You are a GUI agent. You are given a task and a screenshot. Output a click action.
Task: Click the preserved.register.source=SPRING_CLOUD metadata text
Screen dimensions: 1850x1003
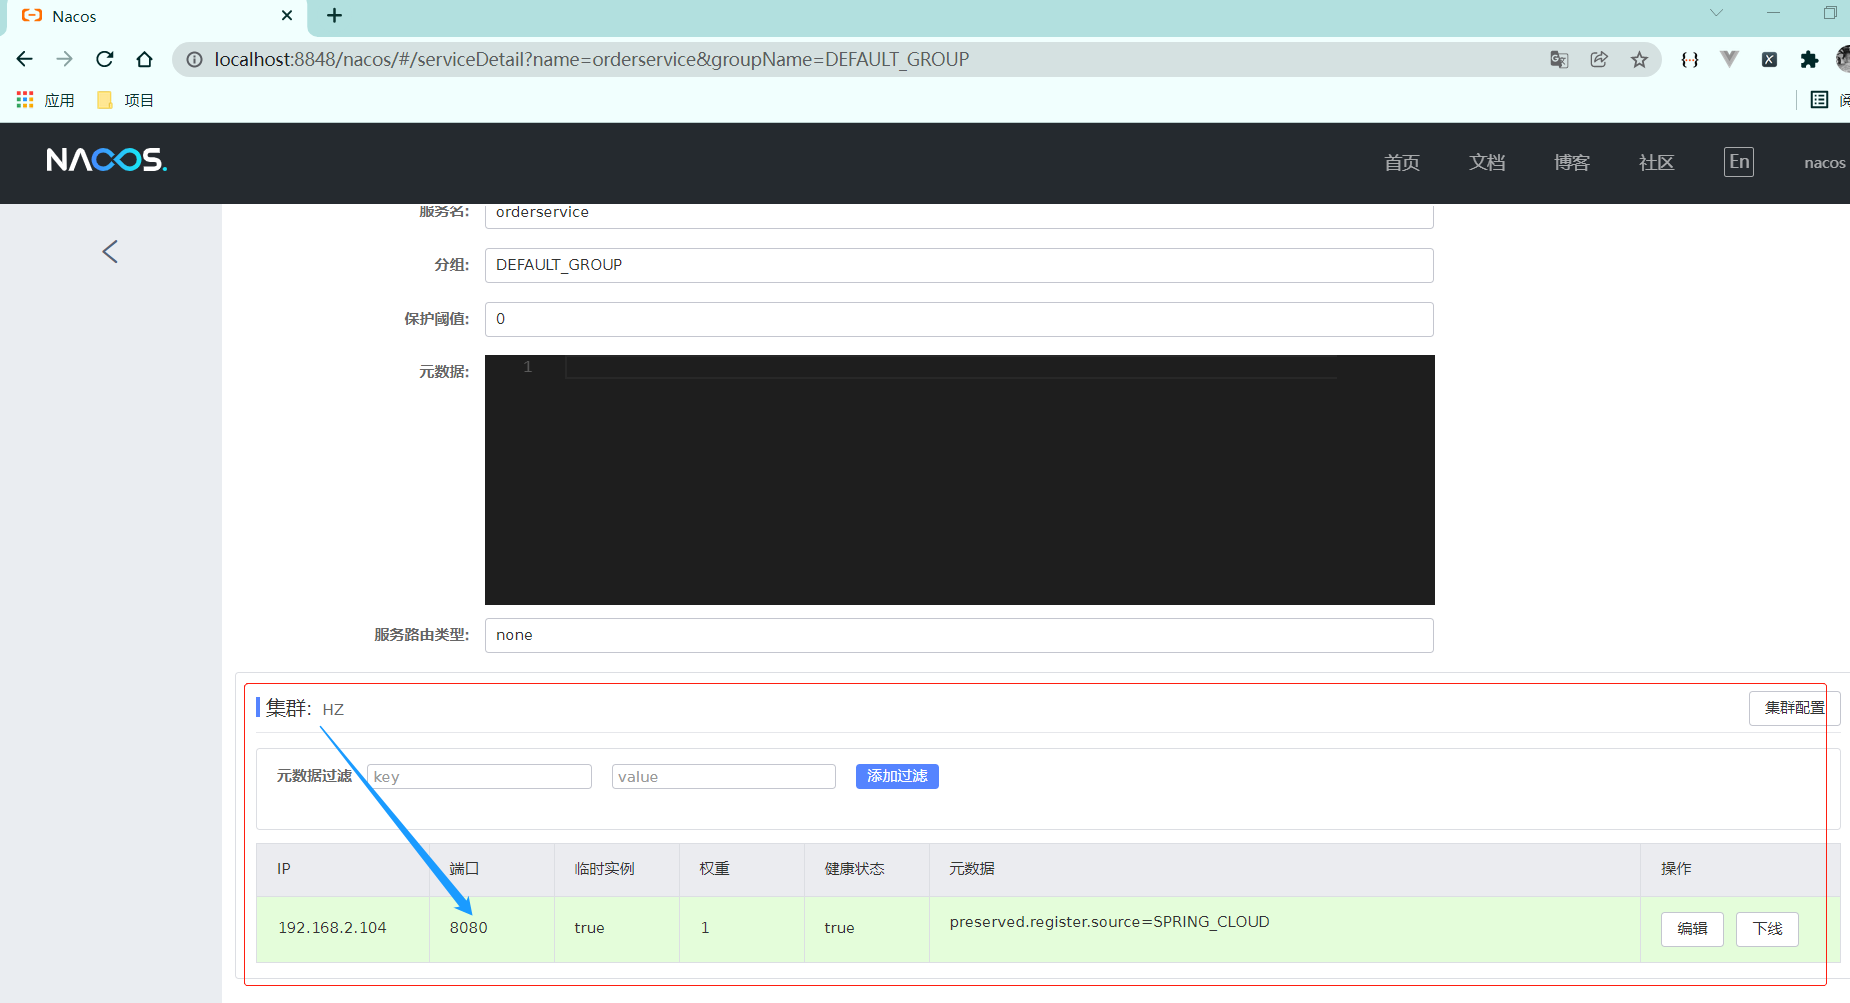pos(1109,922)
